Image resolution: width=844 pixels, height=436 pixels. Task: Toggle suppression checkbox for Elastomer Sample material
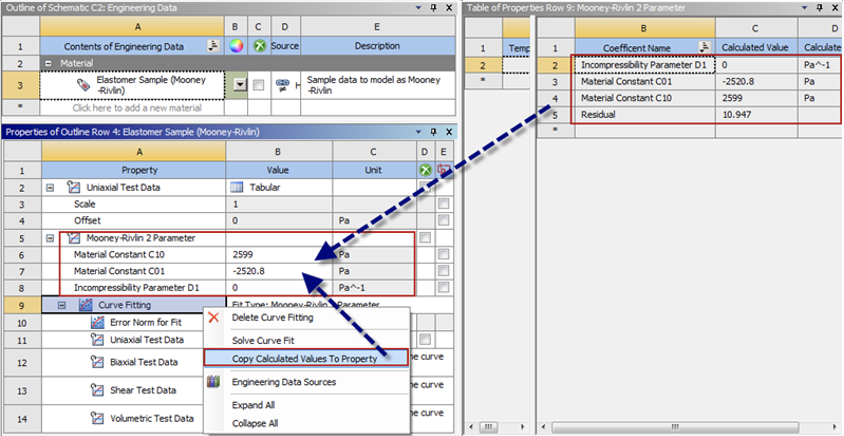point(259,85)
